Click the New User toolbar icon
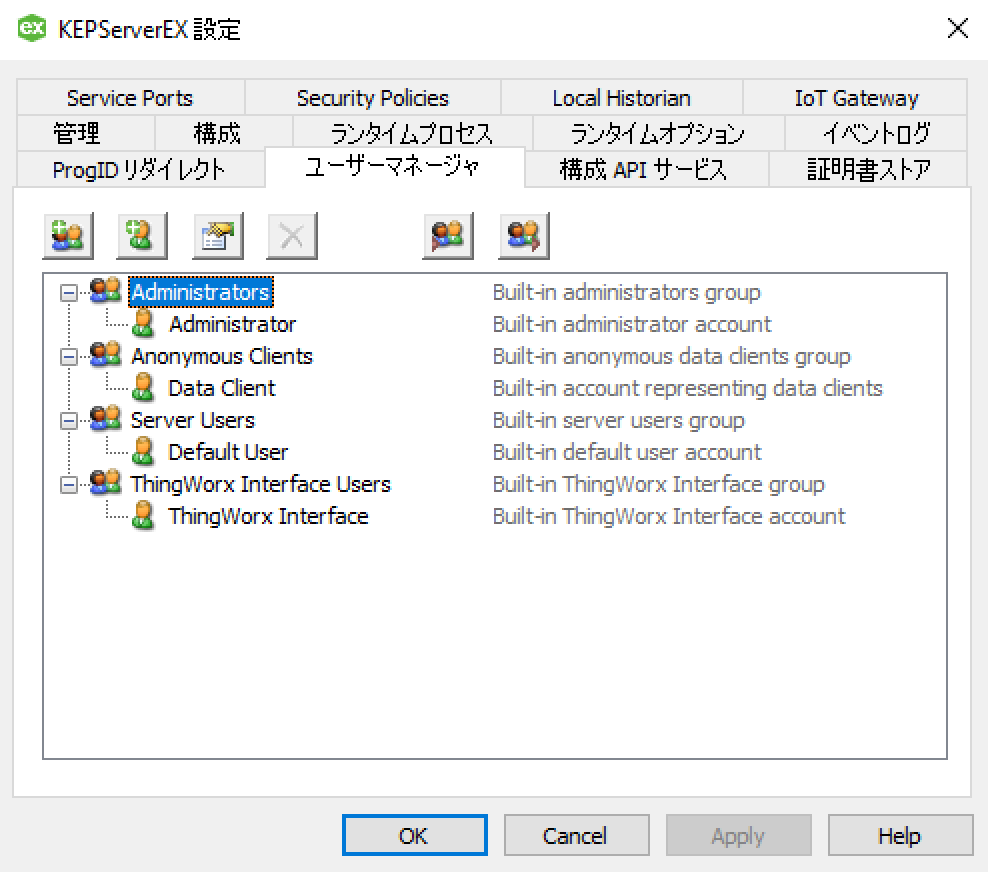 coord(142,236)
